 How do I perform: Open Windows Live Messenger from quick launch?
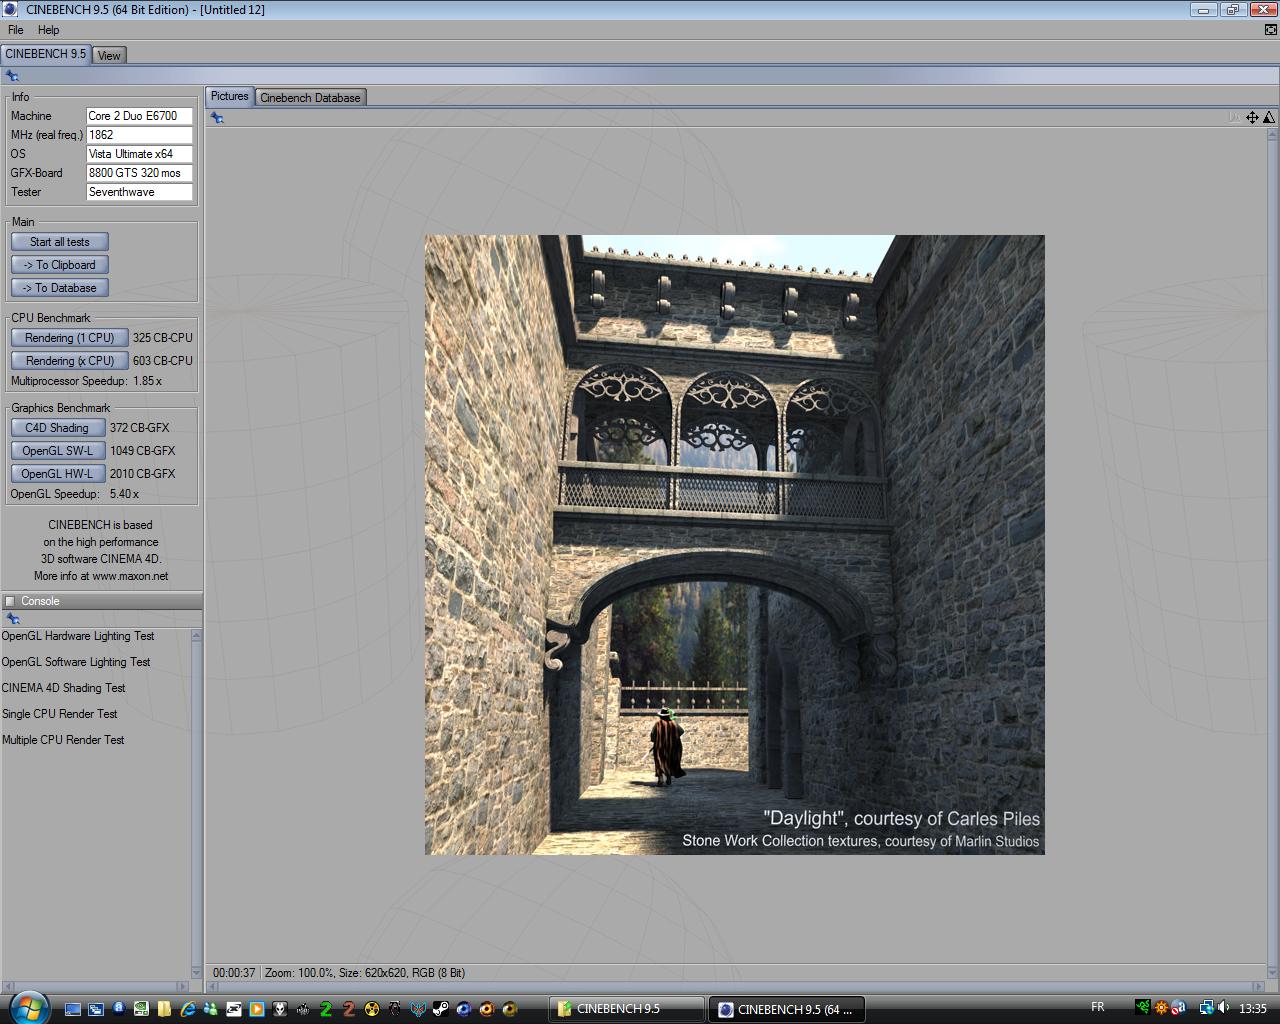coord(211,1009)
